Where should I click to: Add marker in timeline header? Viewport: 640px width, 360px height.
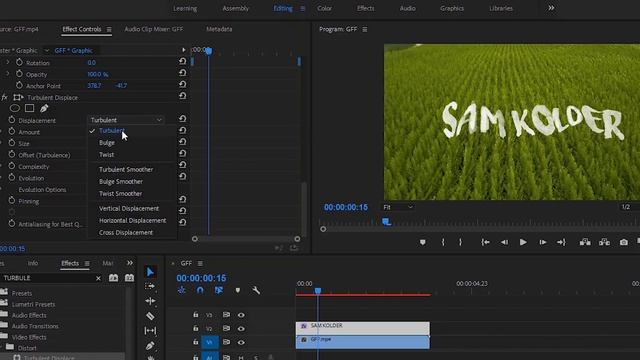click(238, 290)
